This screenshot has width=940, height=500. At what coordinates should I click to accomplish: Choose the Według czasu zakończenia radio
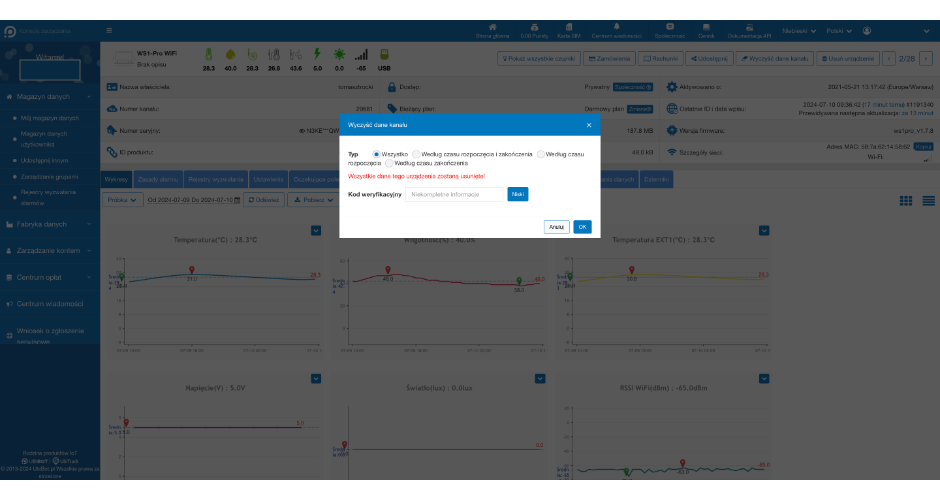pos(389,163)
